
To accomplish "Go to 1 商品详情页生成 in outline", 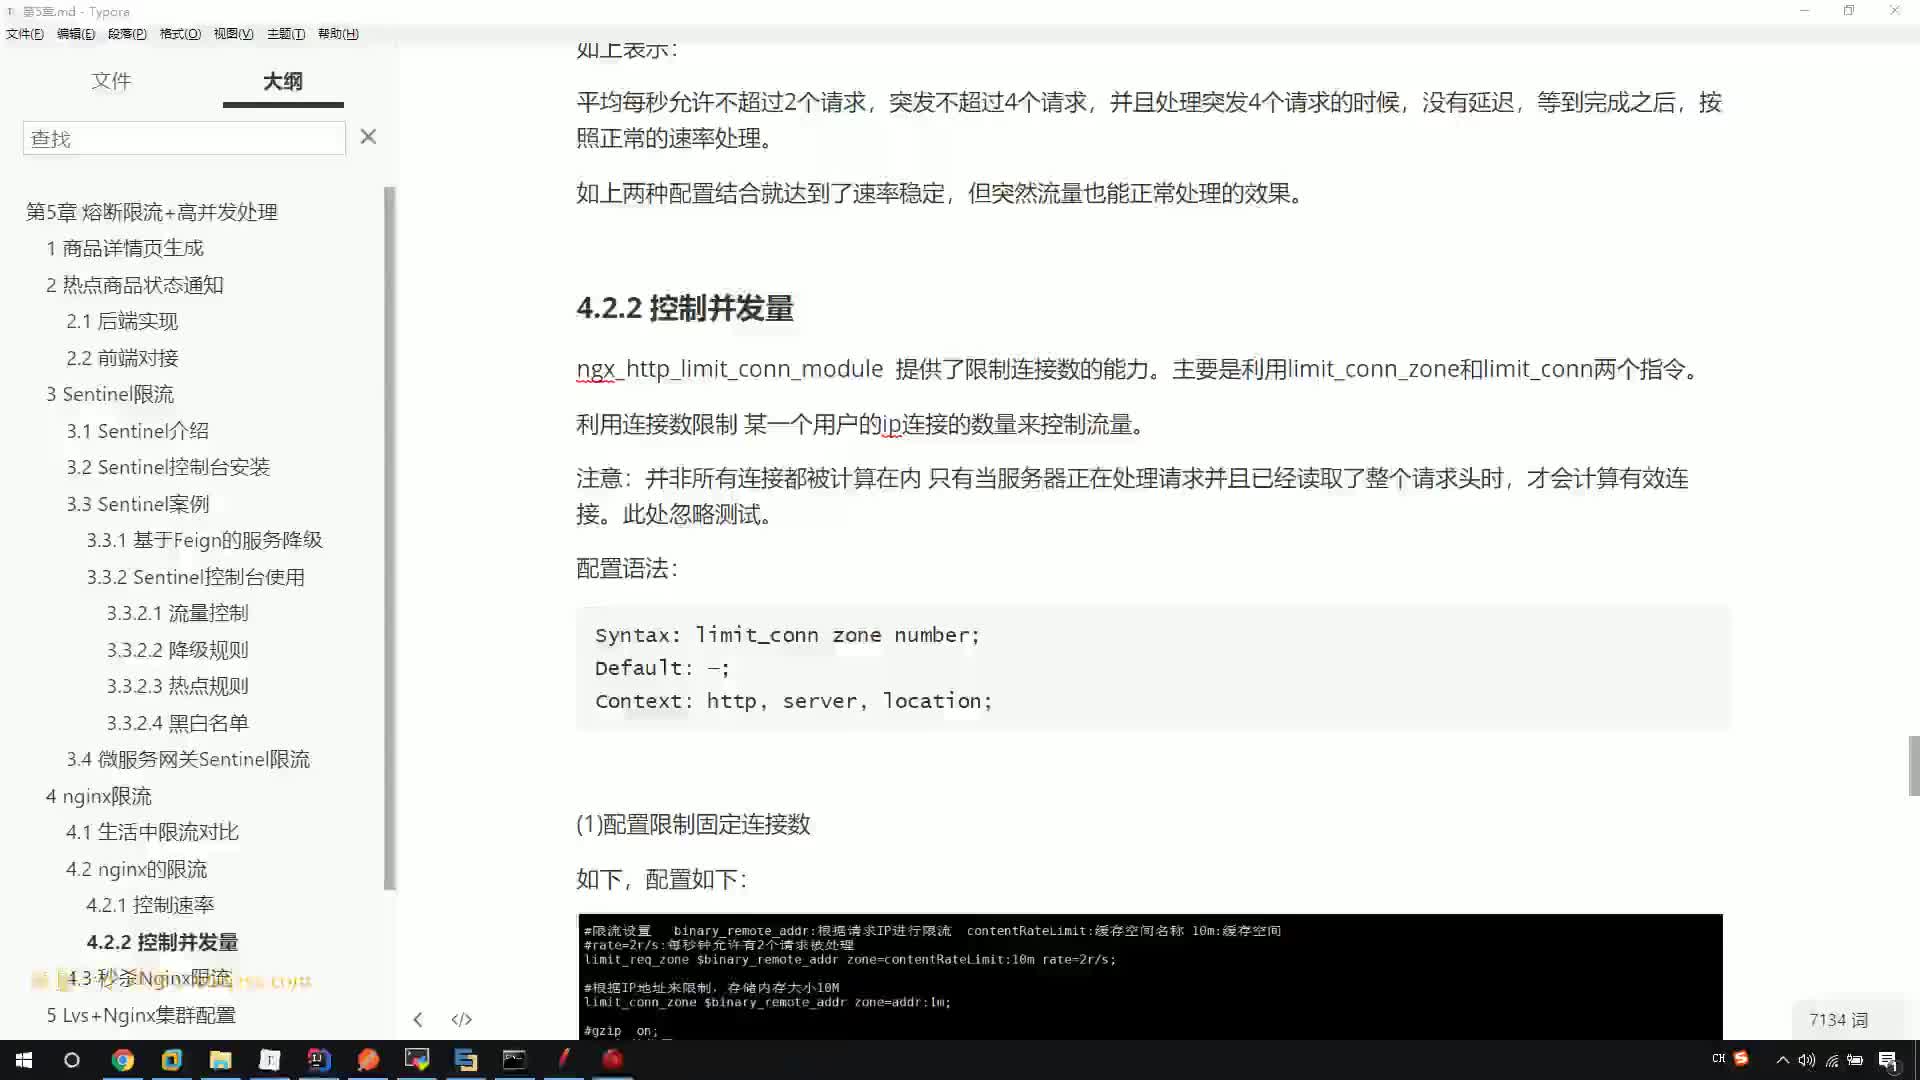I will tap(125, 248).
